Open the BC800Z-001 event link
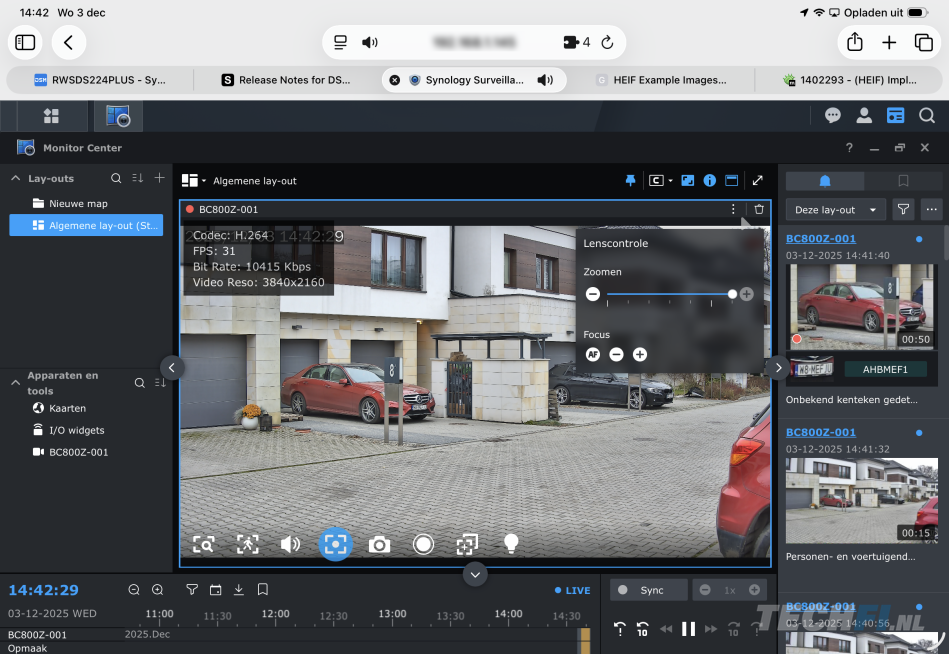The image size is (949, 654). 821,238
